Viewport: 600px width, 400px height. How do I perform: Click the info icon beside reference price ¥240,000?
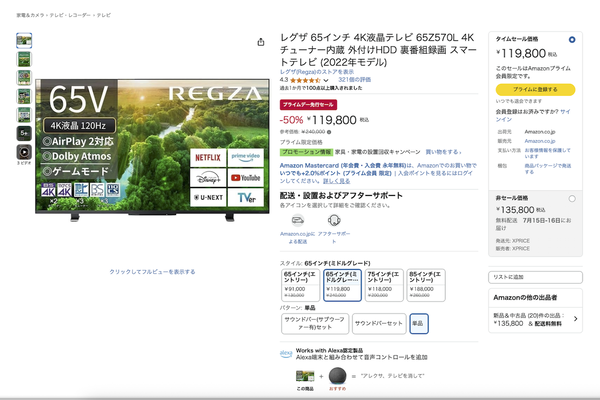[329, 132]
